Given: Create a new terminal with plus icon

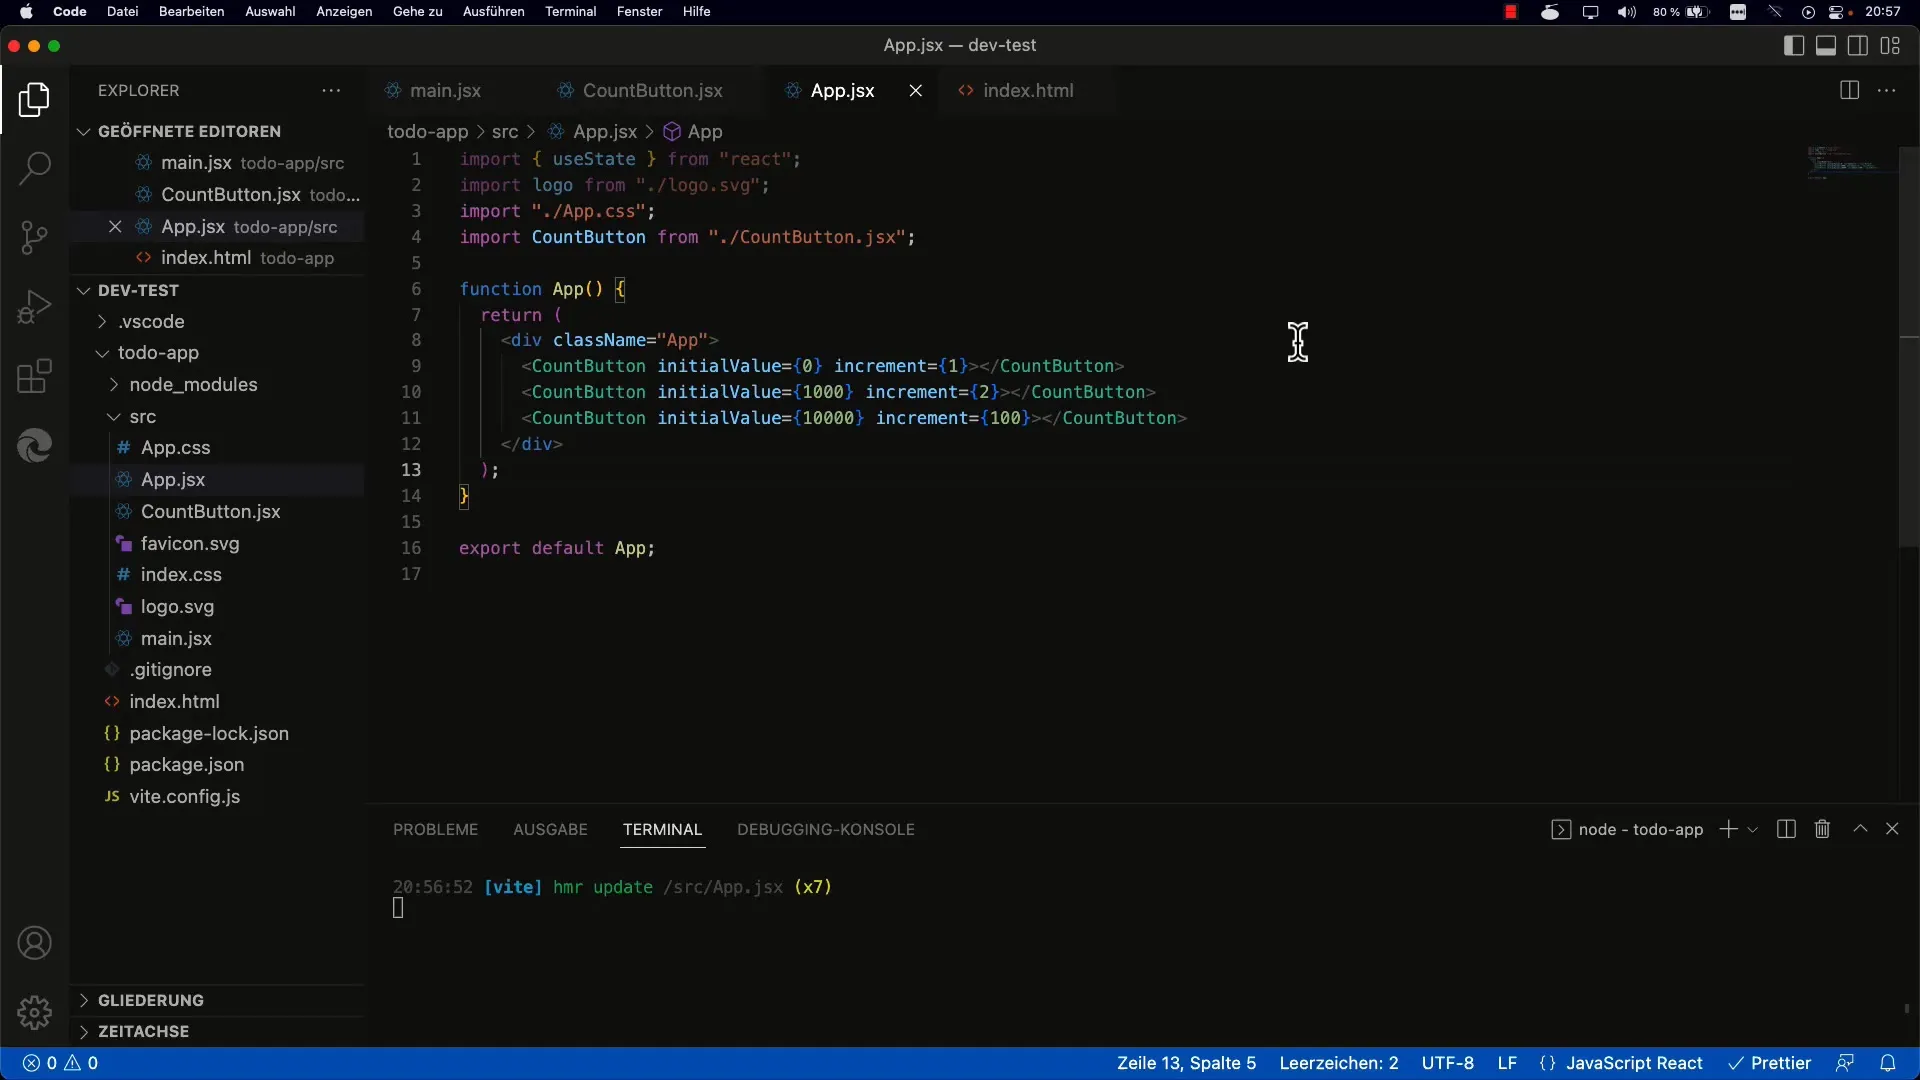Looking at the screenshot, I should (x=1728, y=829).
